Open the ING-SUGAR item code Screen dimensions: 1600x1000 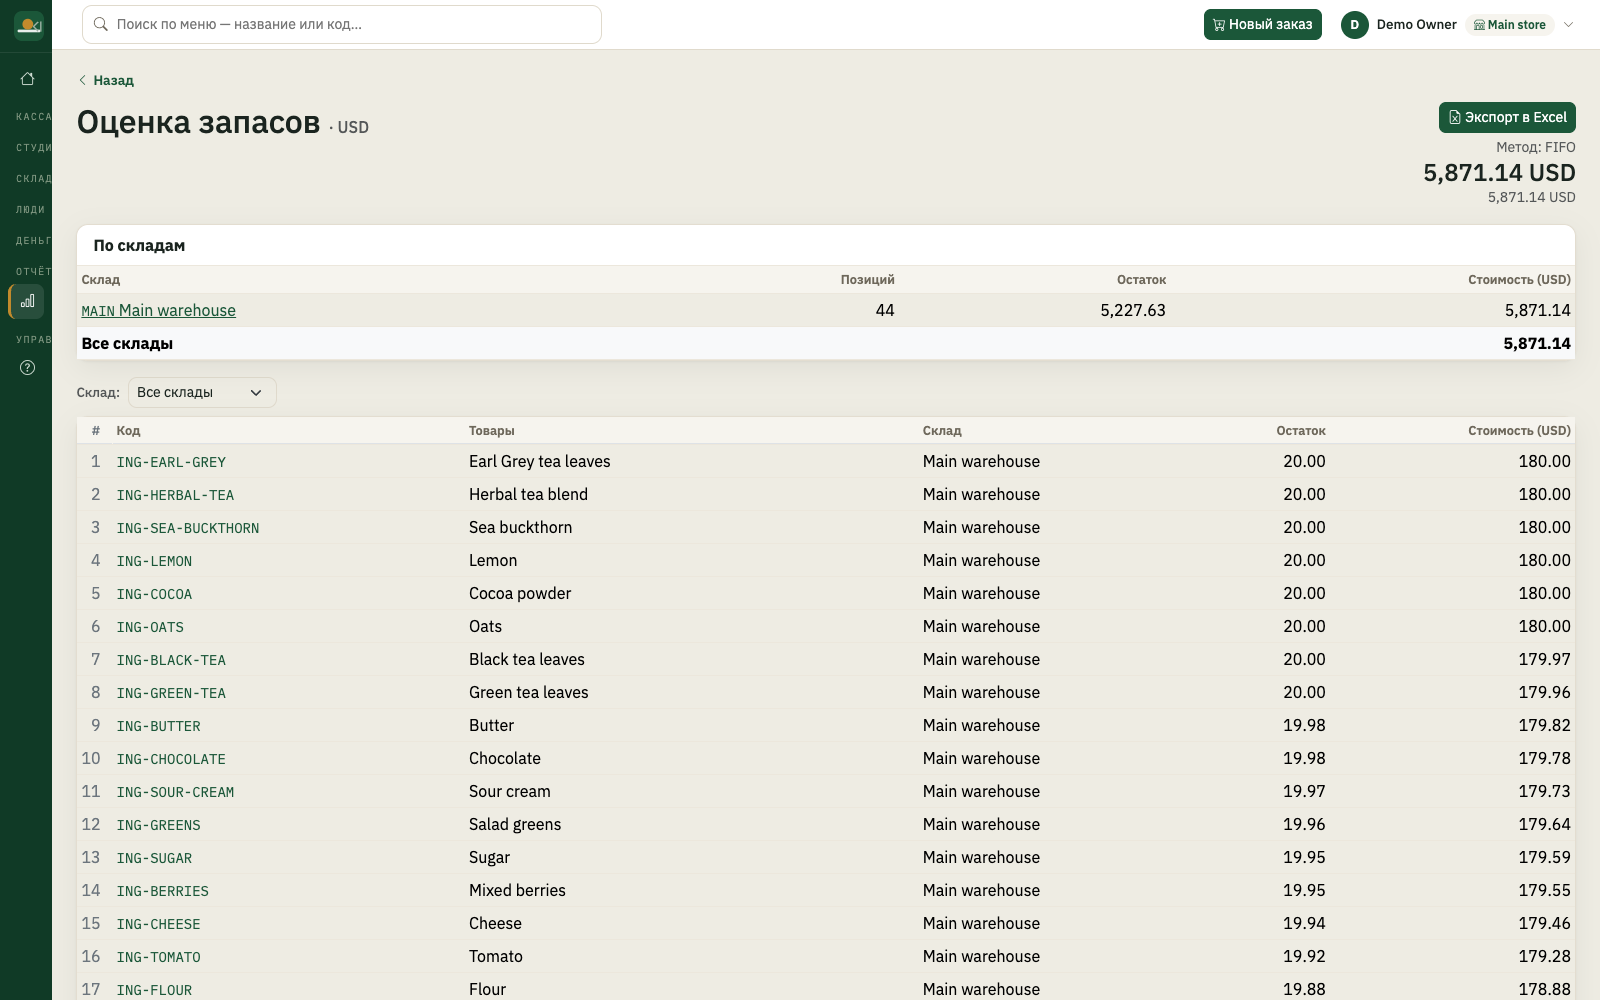point(154,858)
